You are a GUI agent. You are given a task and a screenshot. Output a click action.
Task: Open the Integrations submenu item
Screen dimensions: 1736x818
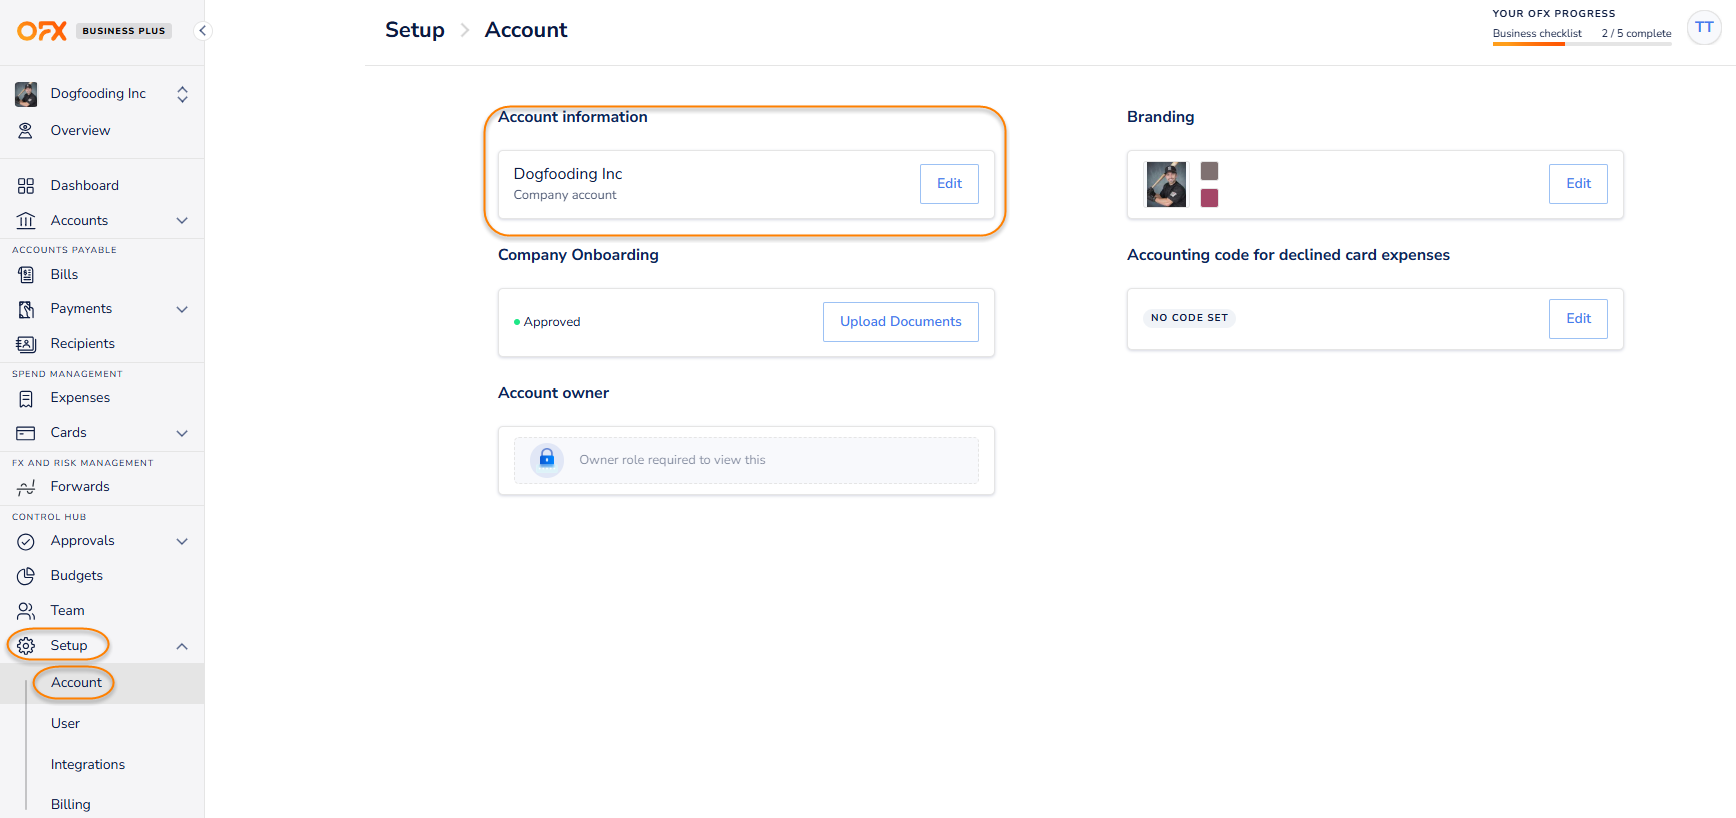click(88, 764)
